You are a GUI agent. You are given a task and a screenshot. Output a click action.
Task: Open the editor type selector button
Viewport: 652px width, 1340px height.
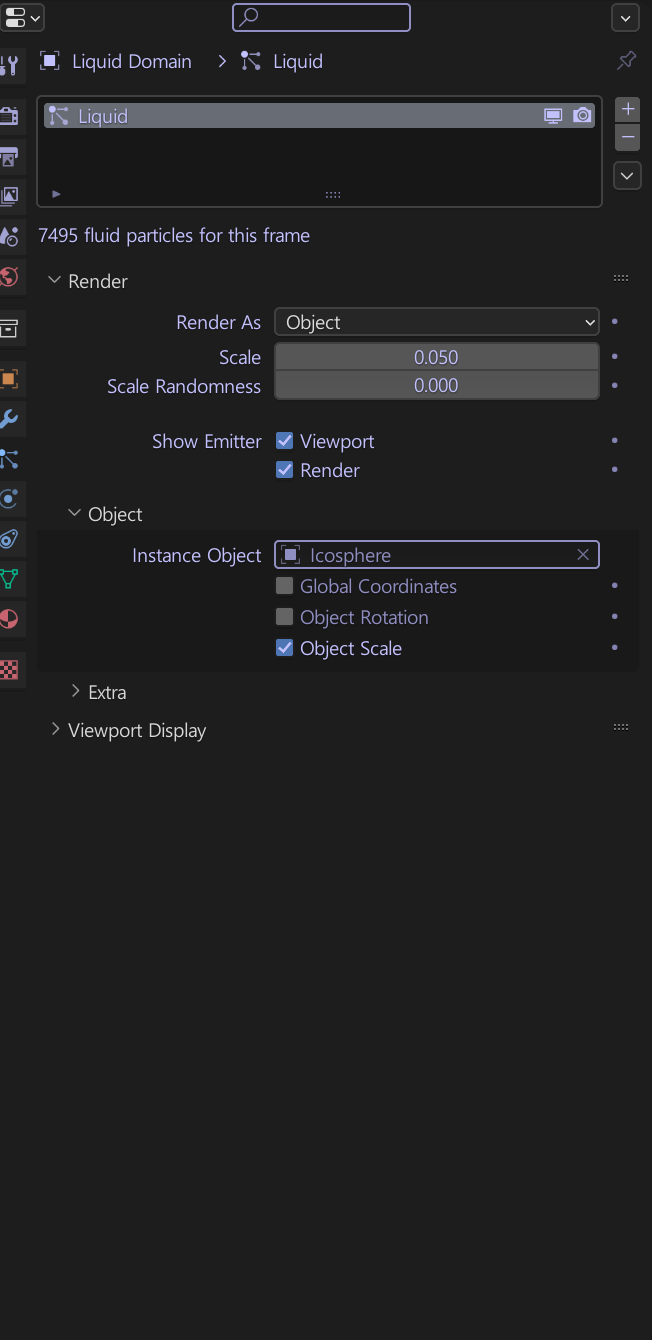[23, 17]
